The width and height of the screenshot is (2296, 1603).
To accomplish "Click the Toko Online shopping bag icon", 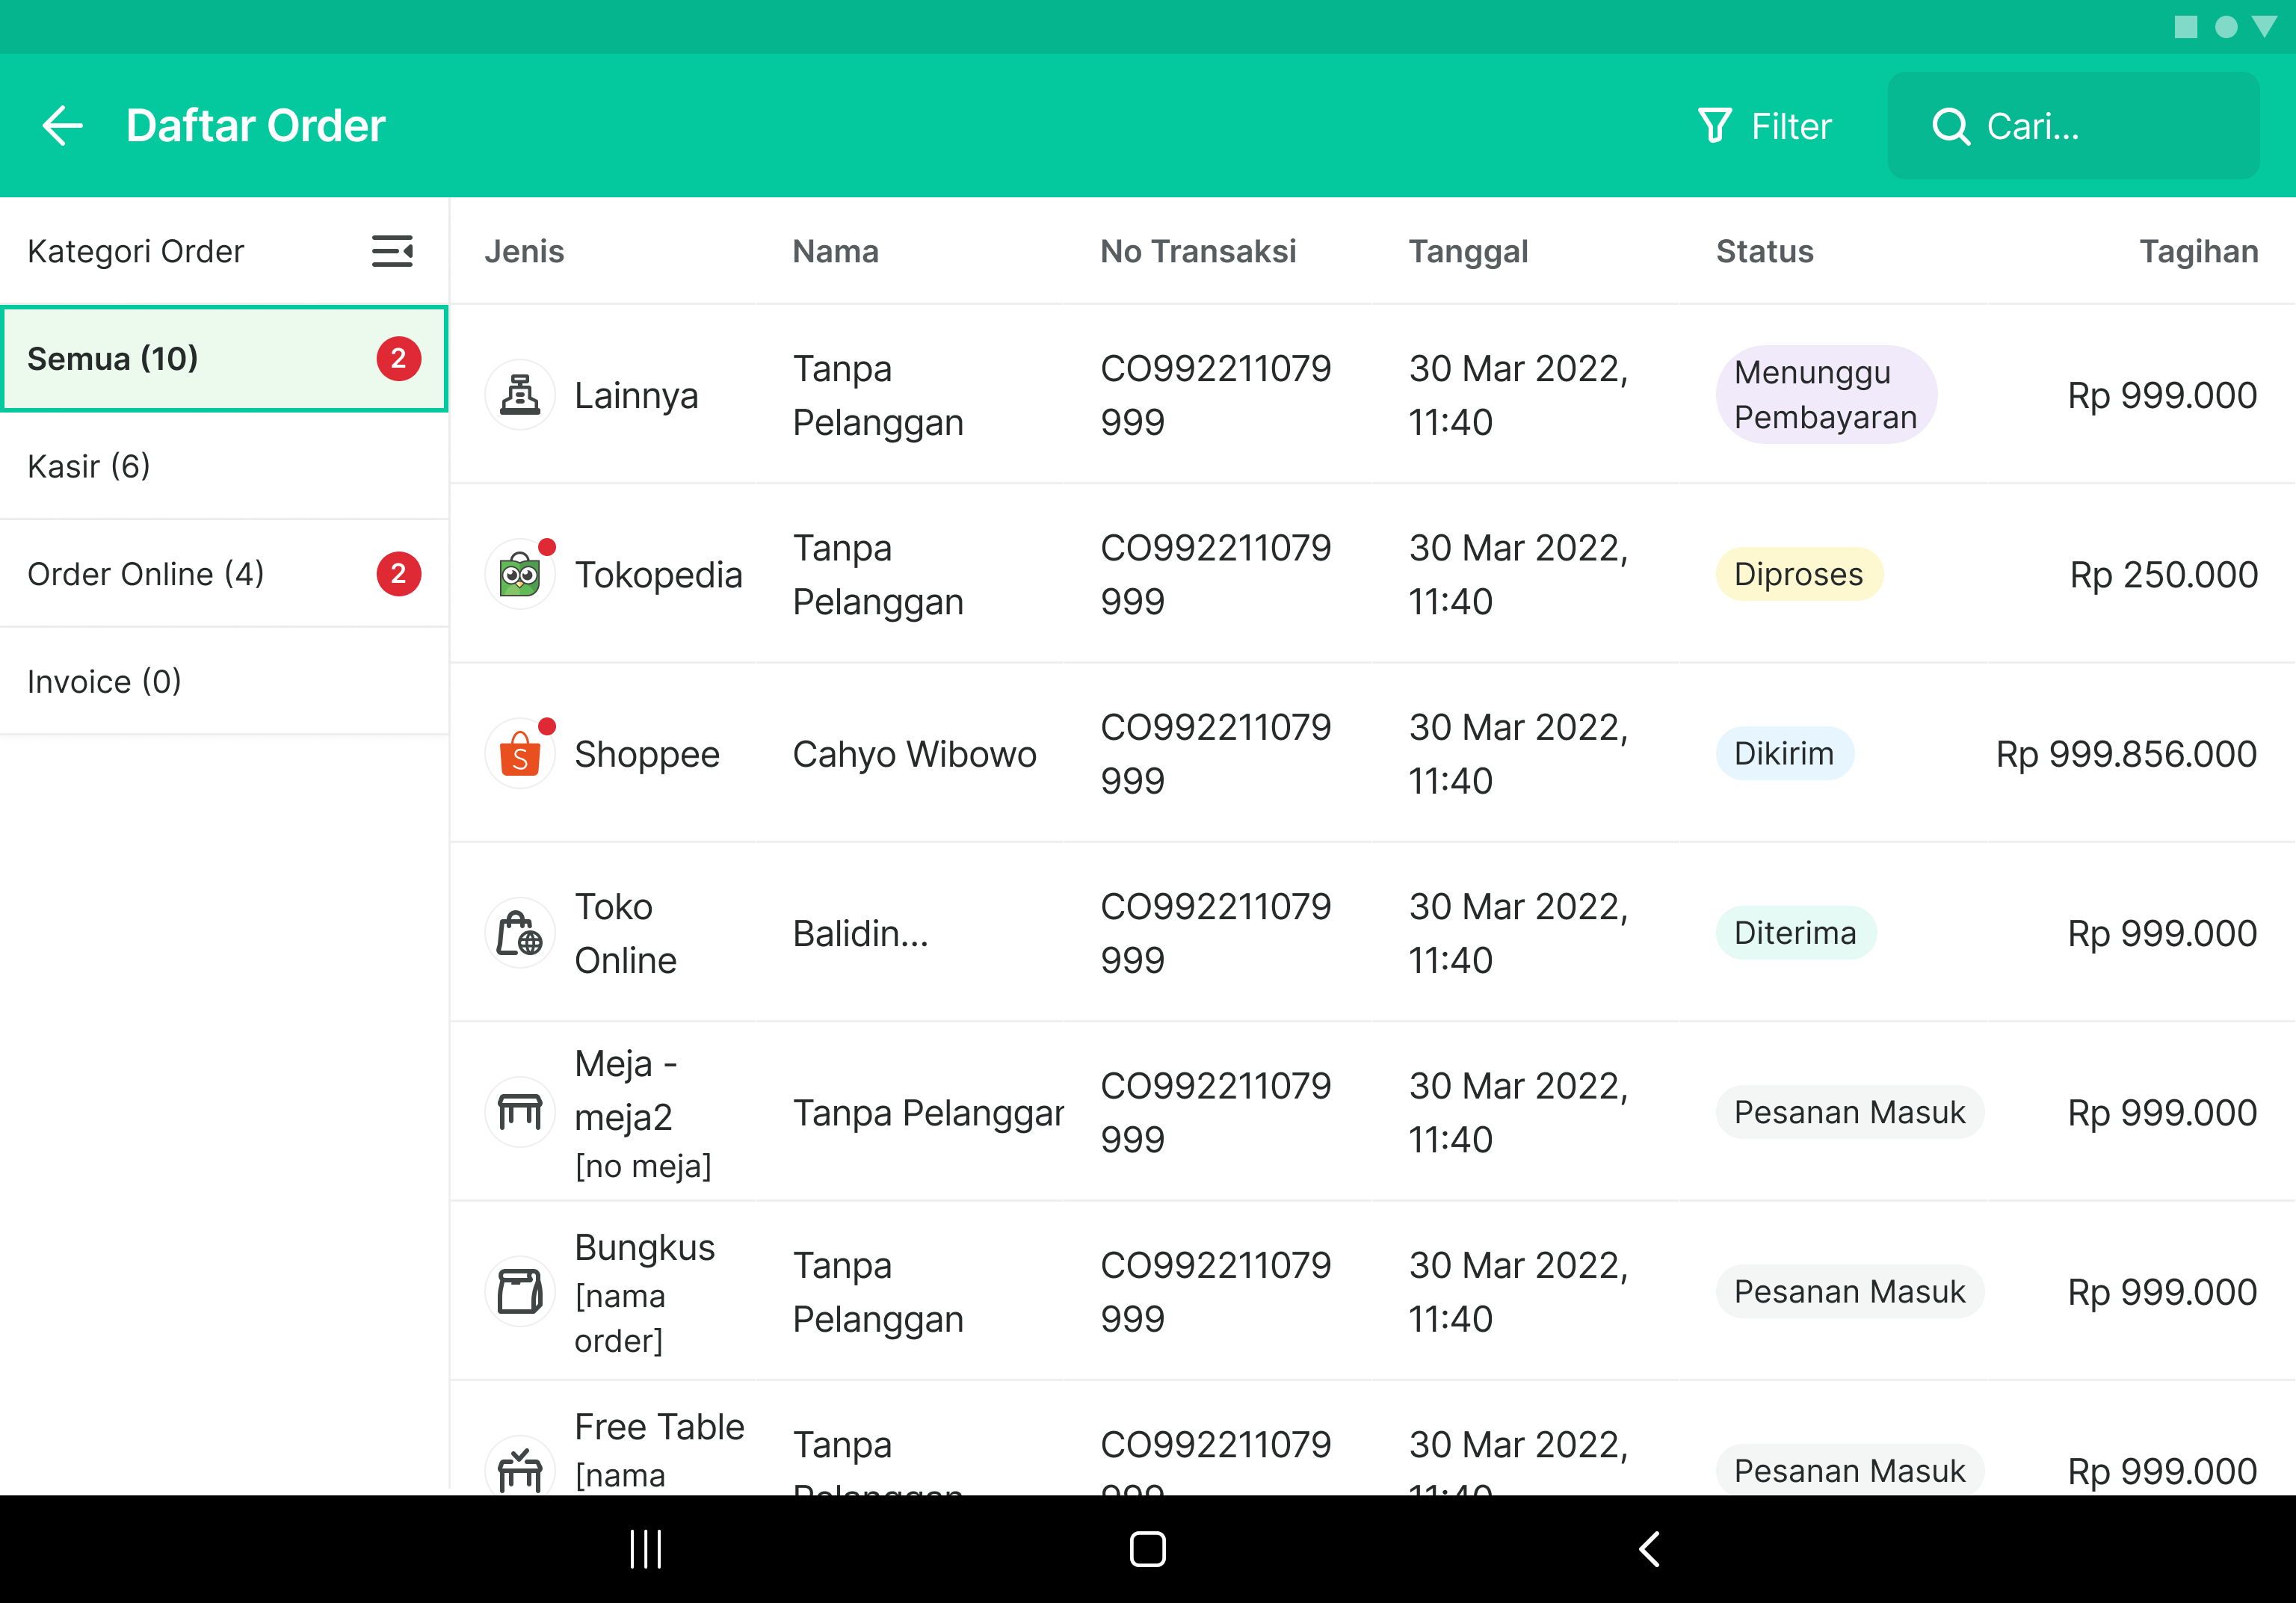I will [x=520, y=933].
